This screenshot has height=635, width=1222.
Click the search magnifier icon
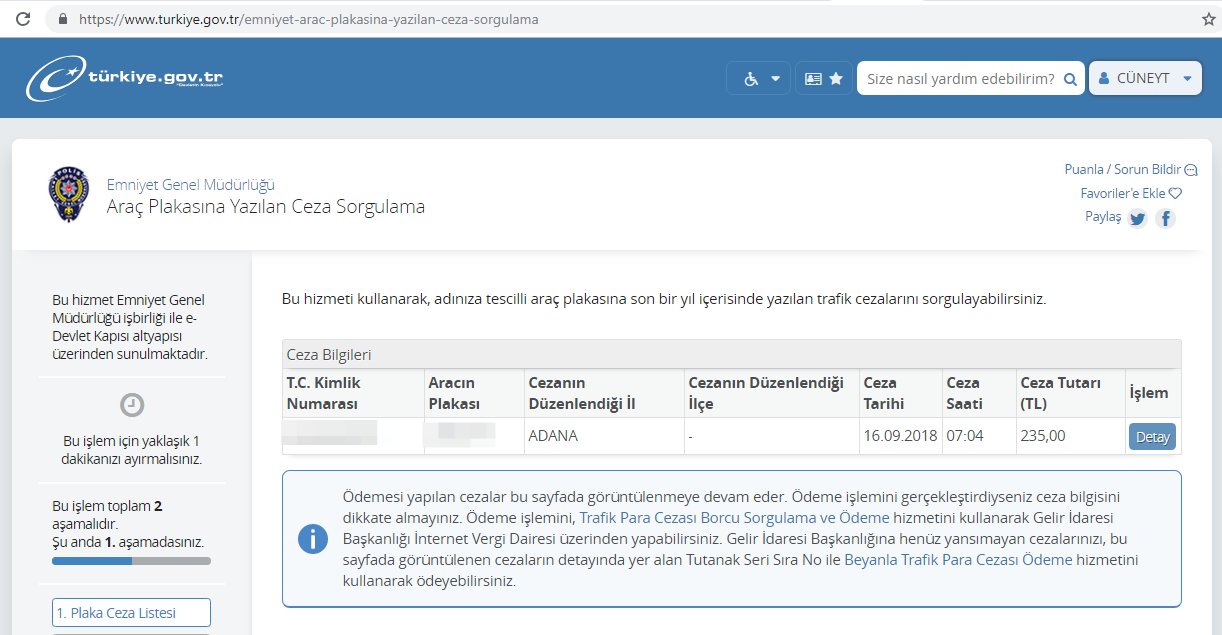coord(1070,79)
